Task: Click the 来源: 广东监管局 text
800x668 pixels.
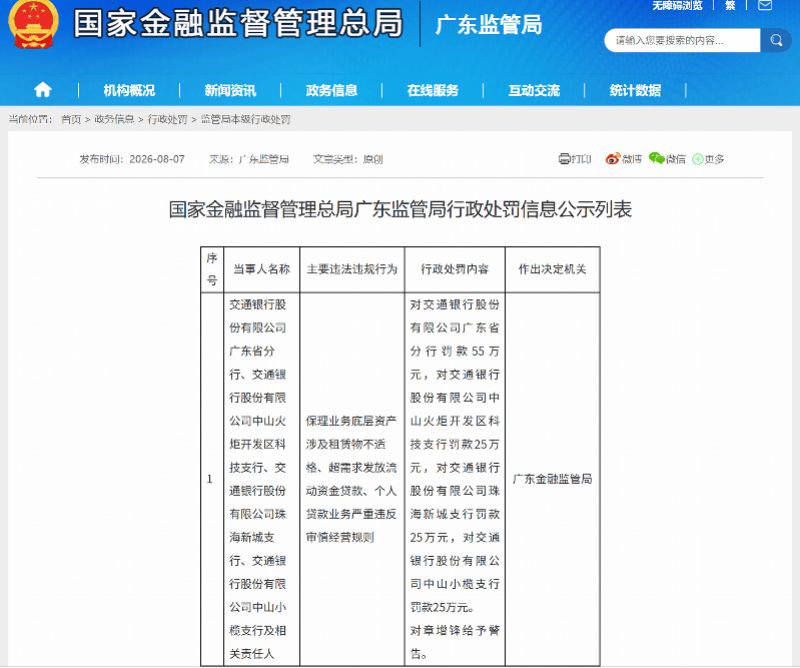Action: pyautogui.click(x=249, y=159)
